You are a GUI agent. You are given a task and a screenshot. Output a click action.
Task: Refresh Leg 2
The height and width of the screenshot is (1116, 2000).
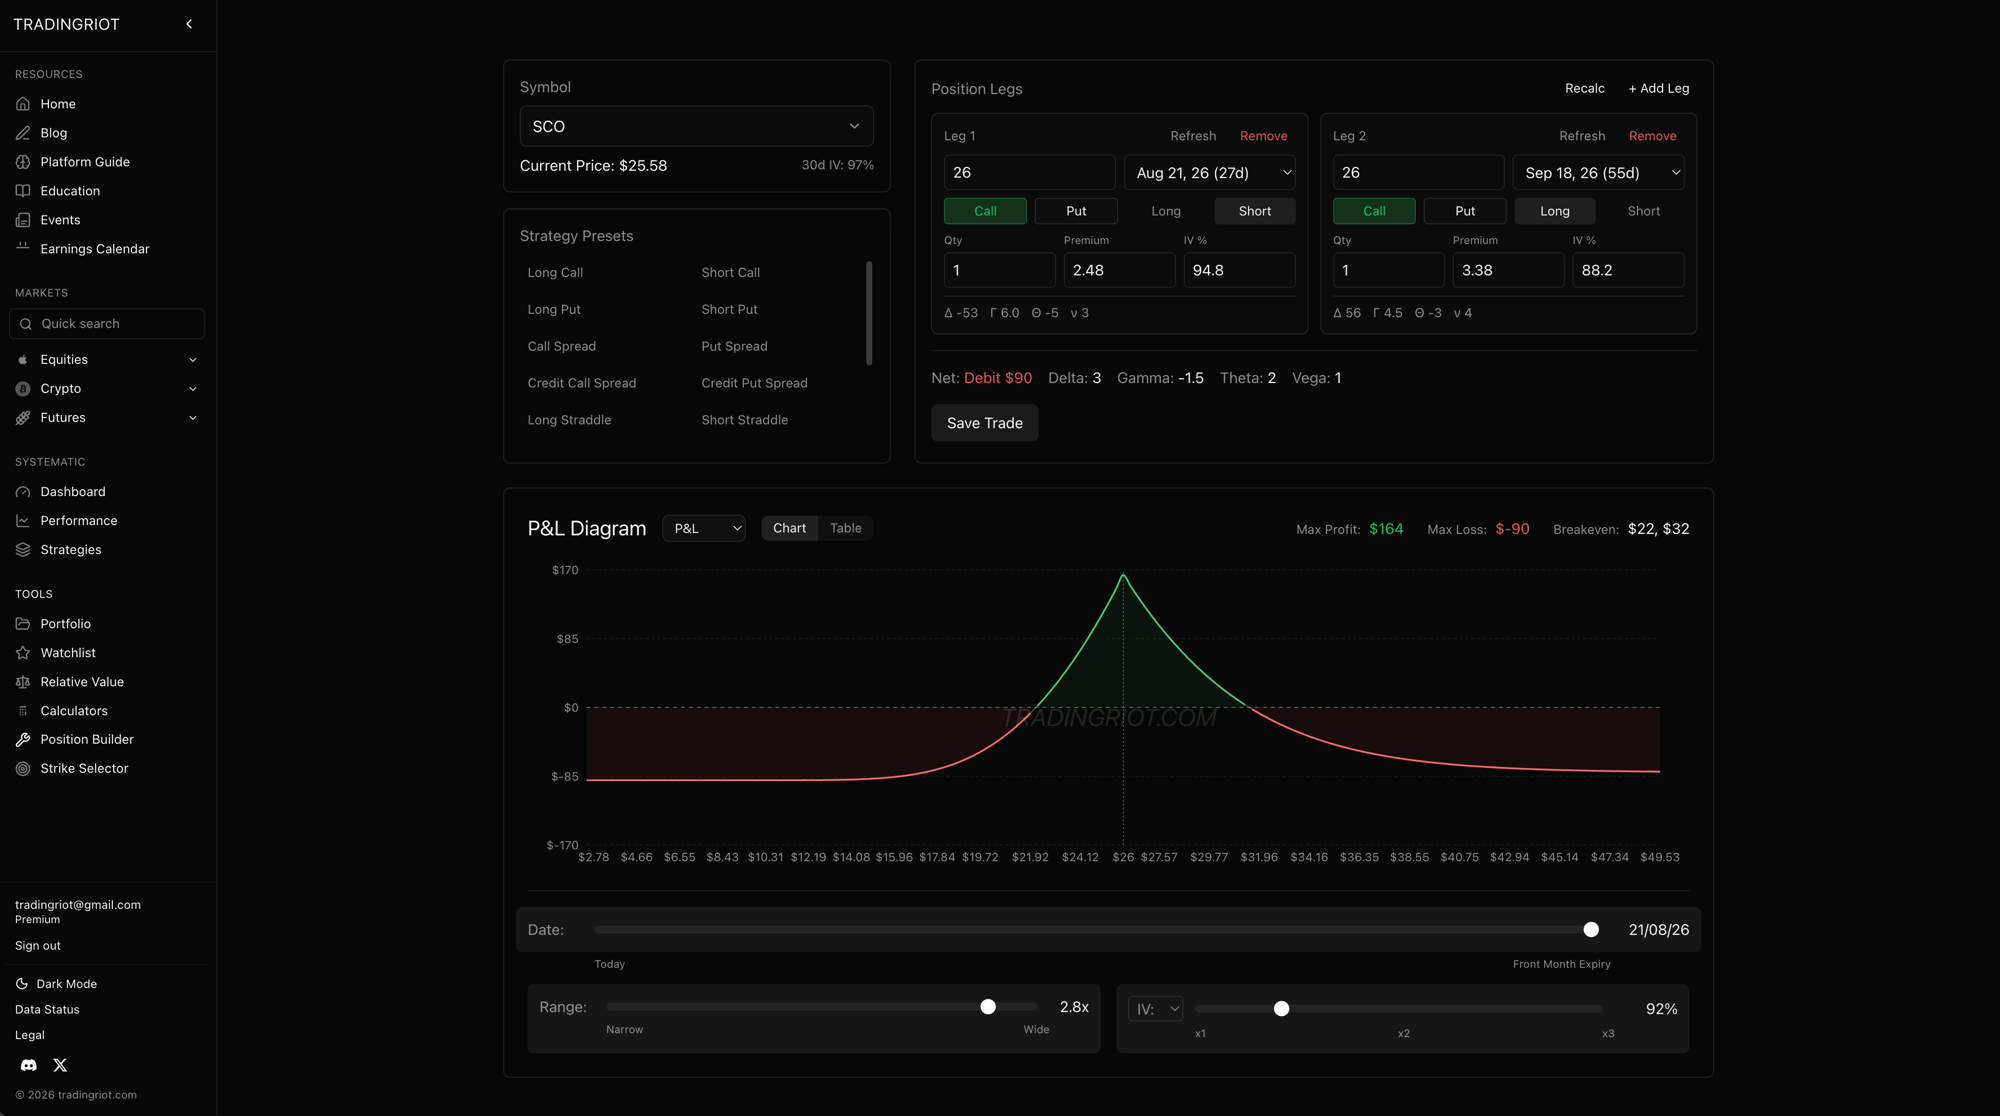tap(1582, 136)
